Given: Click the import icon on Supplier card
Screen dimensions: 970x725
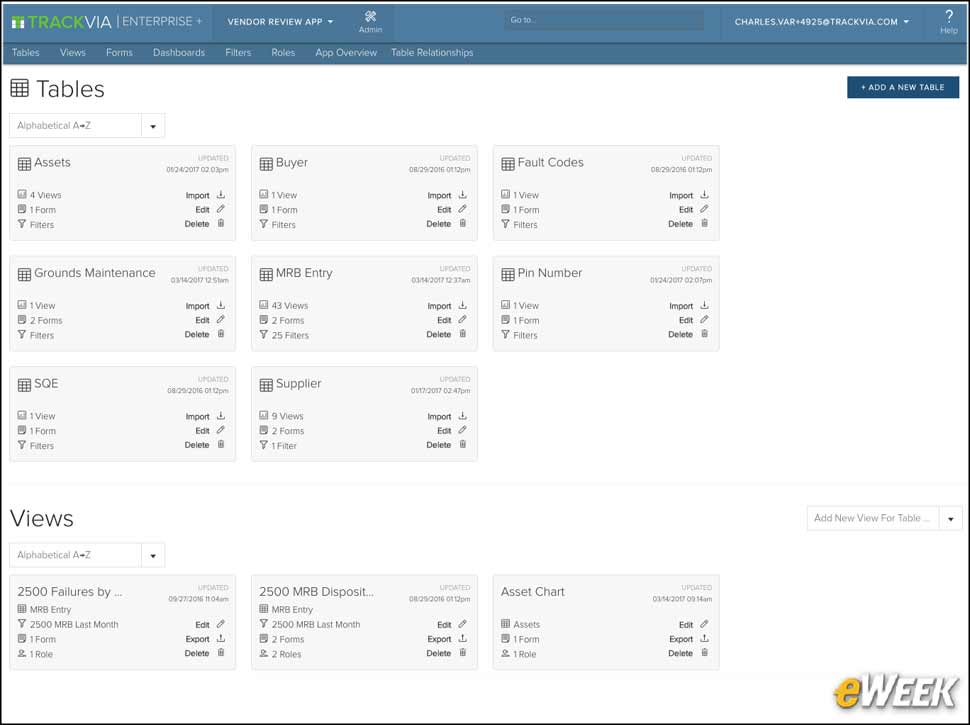Looking at the screenshot, I should tap(463, 416).
